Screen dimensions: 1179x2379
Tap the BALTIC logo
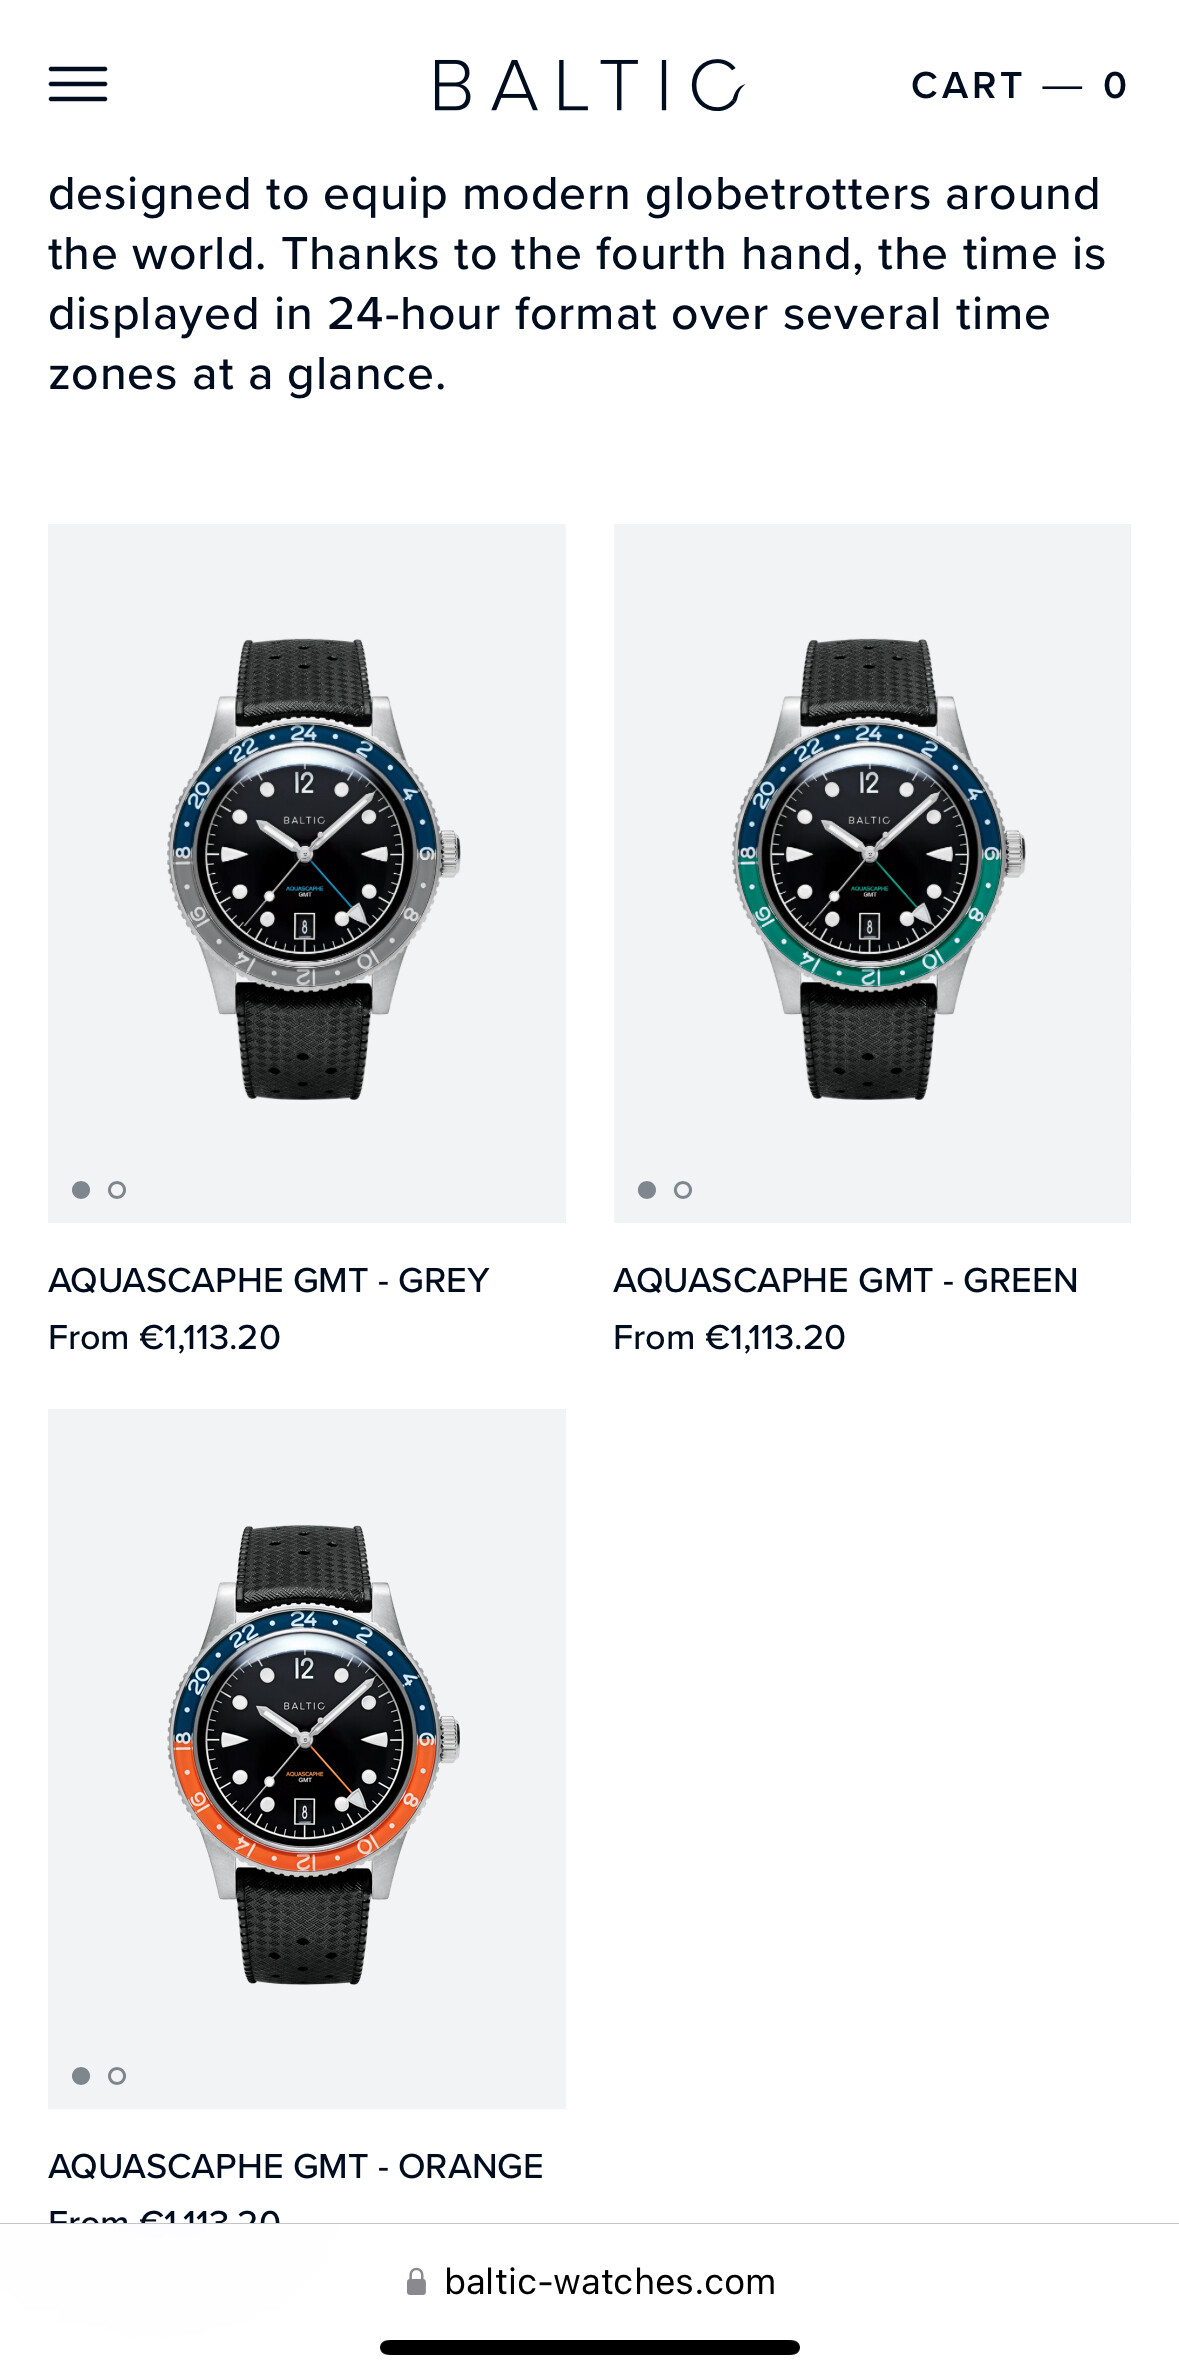pyautogui.click(x=589, y=85)
